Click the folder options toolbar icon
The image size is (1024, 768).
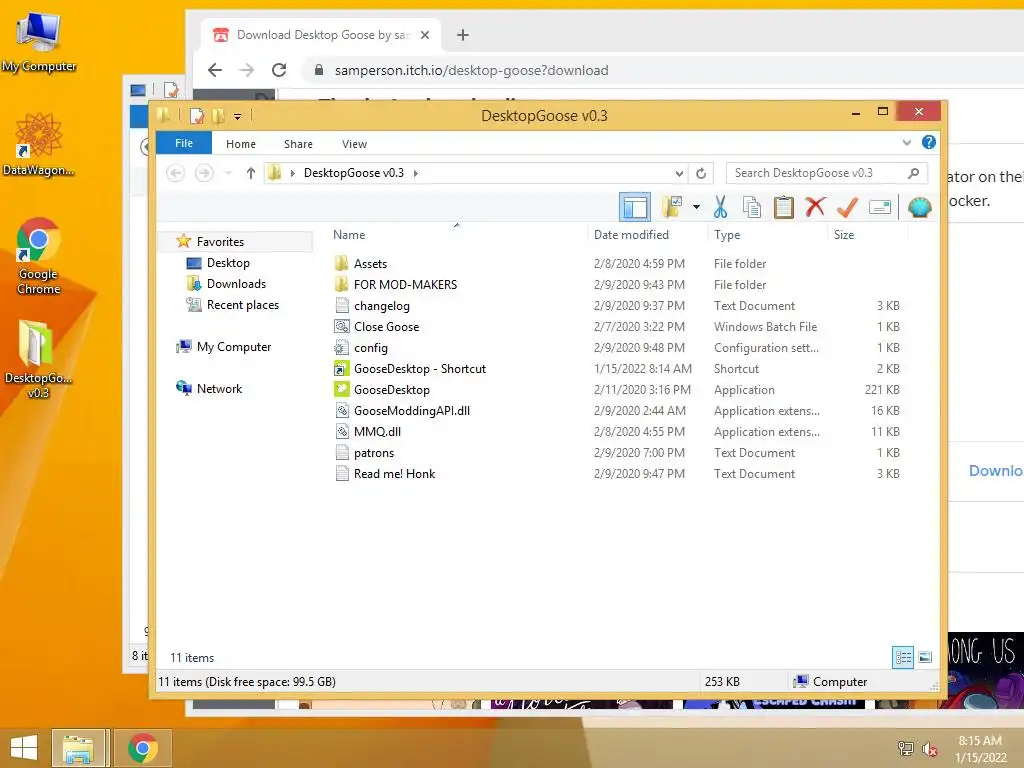click(673, 207)
